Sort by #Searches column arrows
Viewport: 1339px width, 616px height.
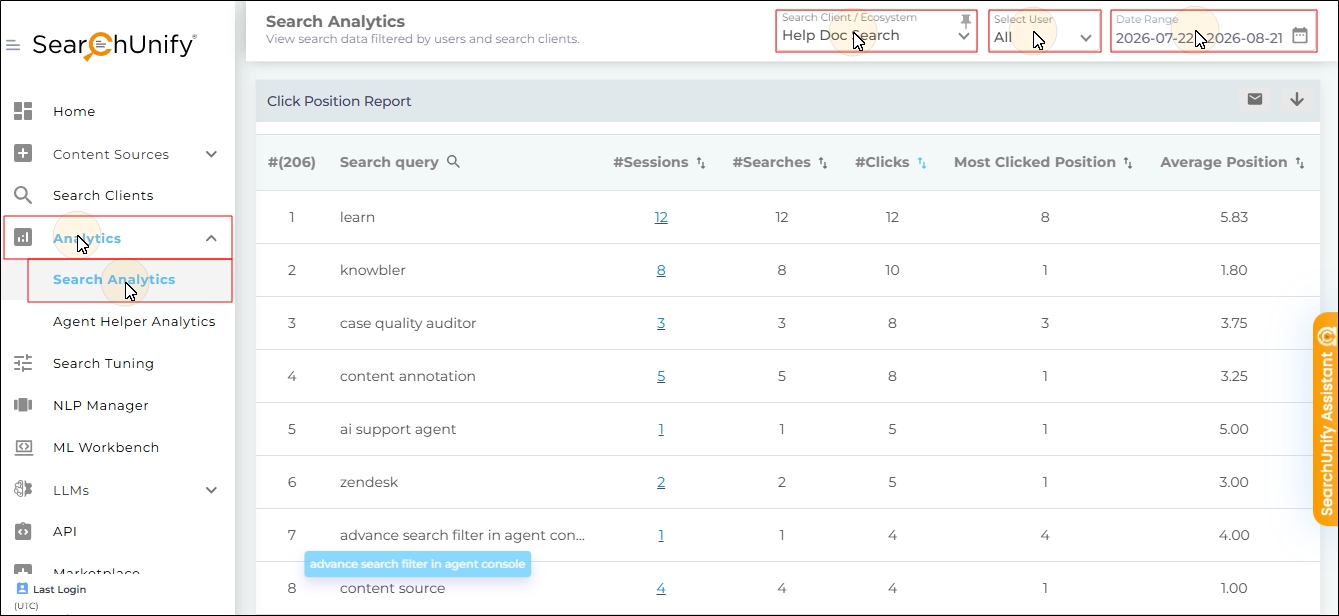click(x=823, y=162)
